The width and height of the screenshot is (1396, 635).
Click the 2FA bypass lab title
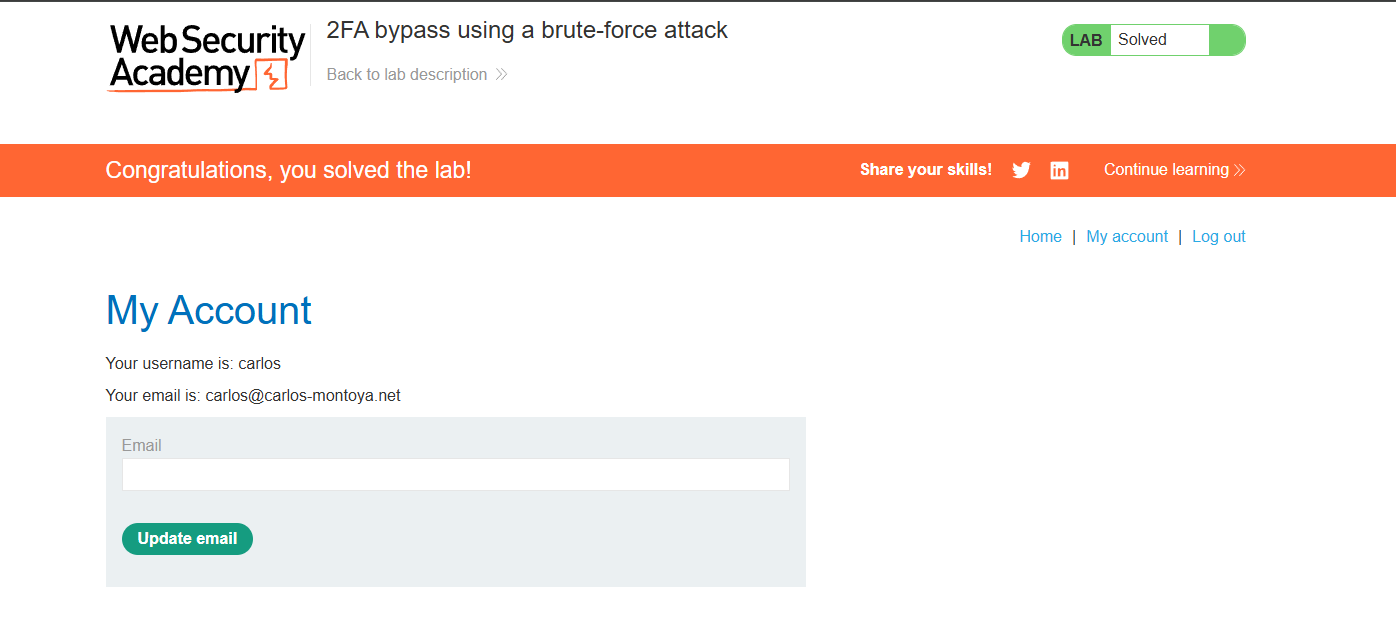(x=527, y=30)
